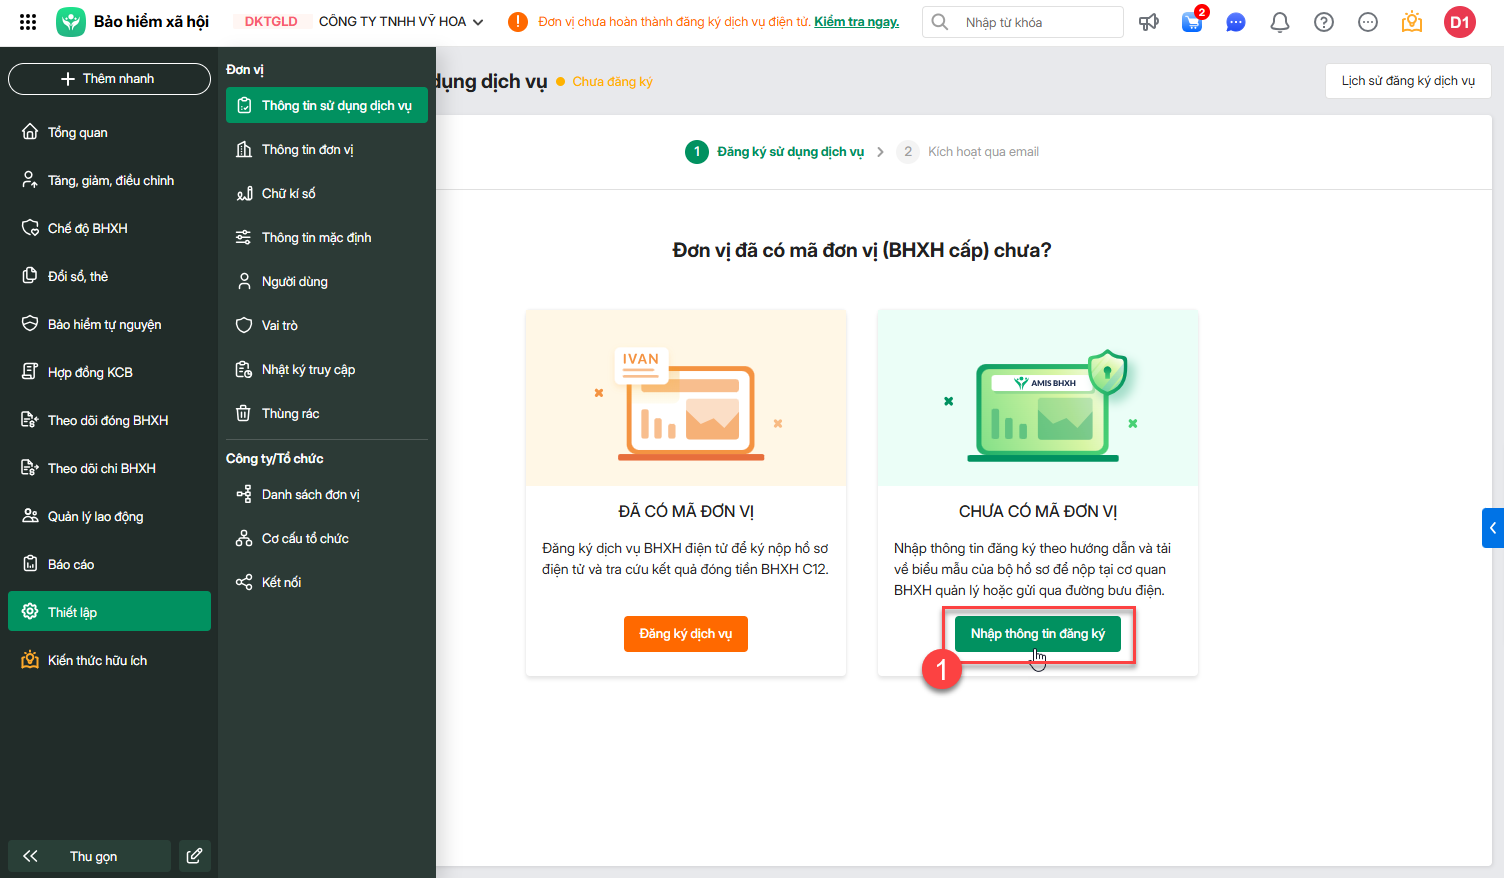Open Theo dõi đóng BHXH menu
This screenshot has height=878, width=1504.
point(109,420)
